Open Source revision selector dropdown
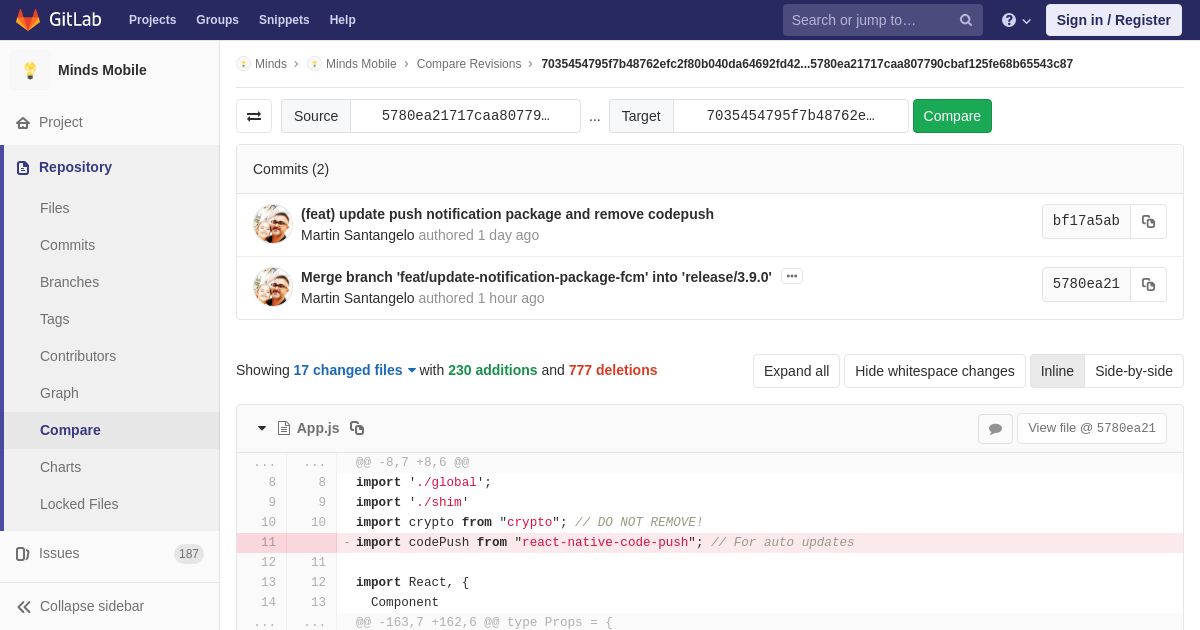1200x630 pixels. click(465, 116)
